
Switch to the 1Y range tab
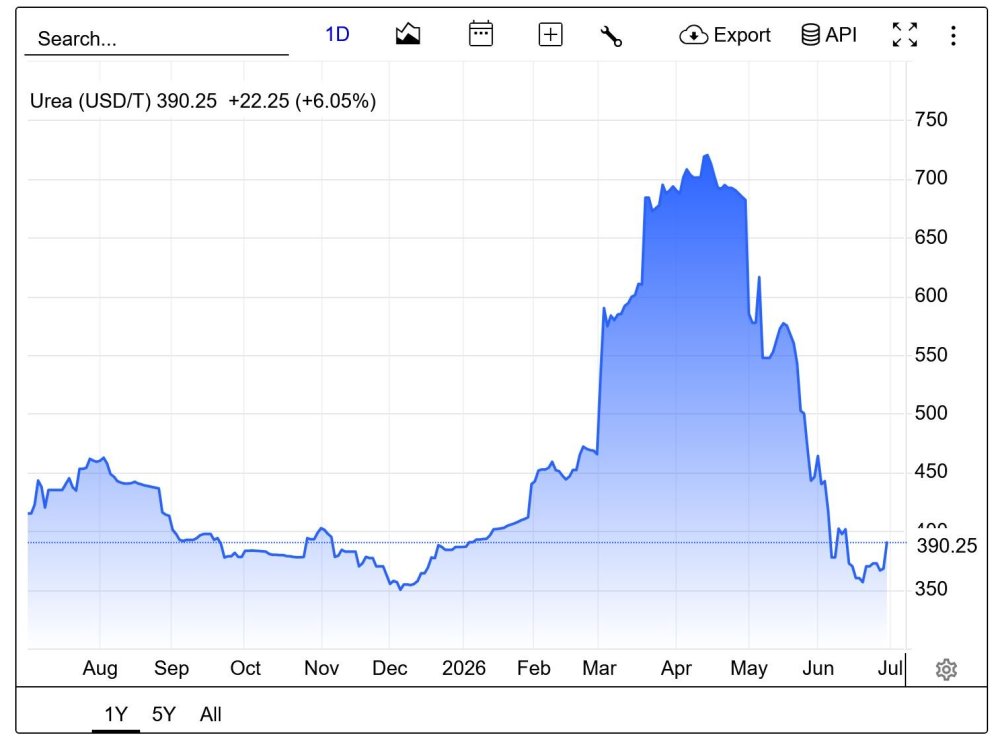pyautogui.click(x=116, y=714)
